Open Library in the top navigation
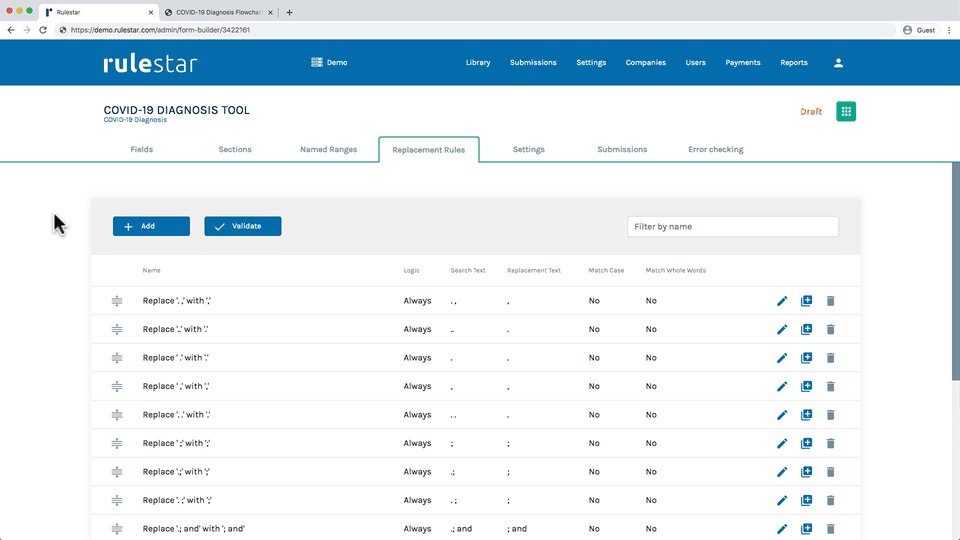This screenshot has height=540, width=960. click(478, 62)
